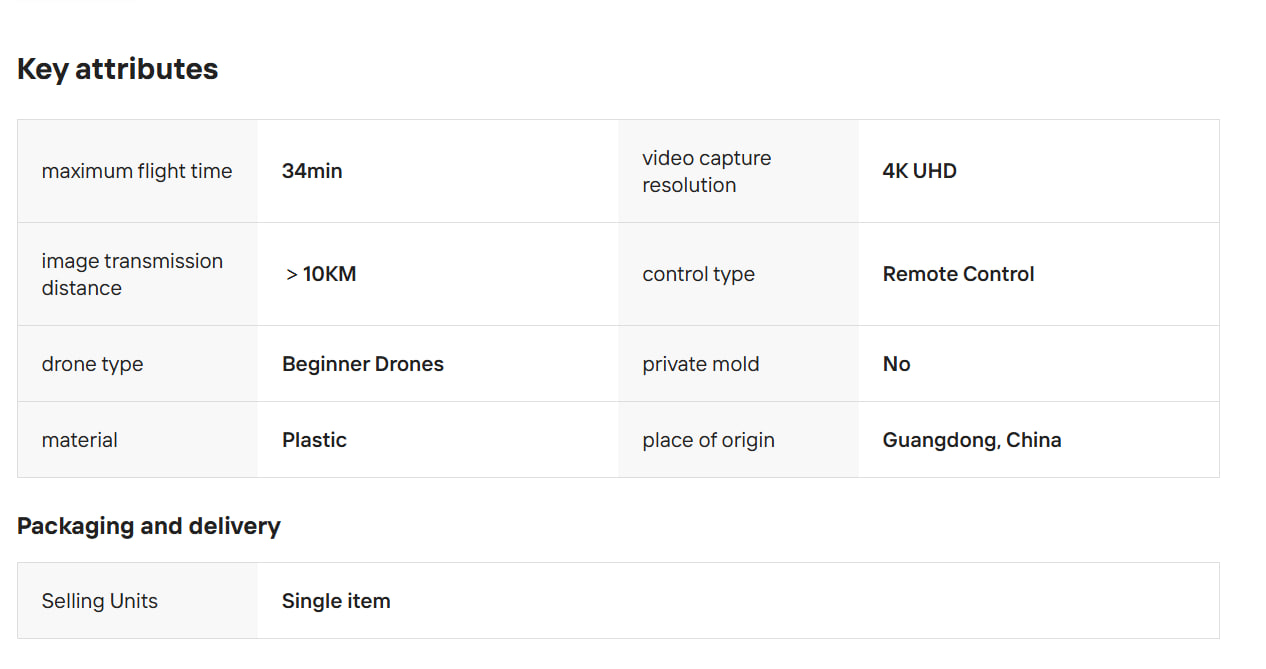Click the "Beginner Drones" value
The height and width of the screenshot is (669, 1266).
click(363, 364)
